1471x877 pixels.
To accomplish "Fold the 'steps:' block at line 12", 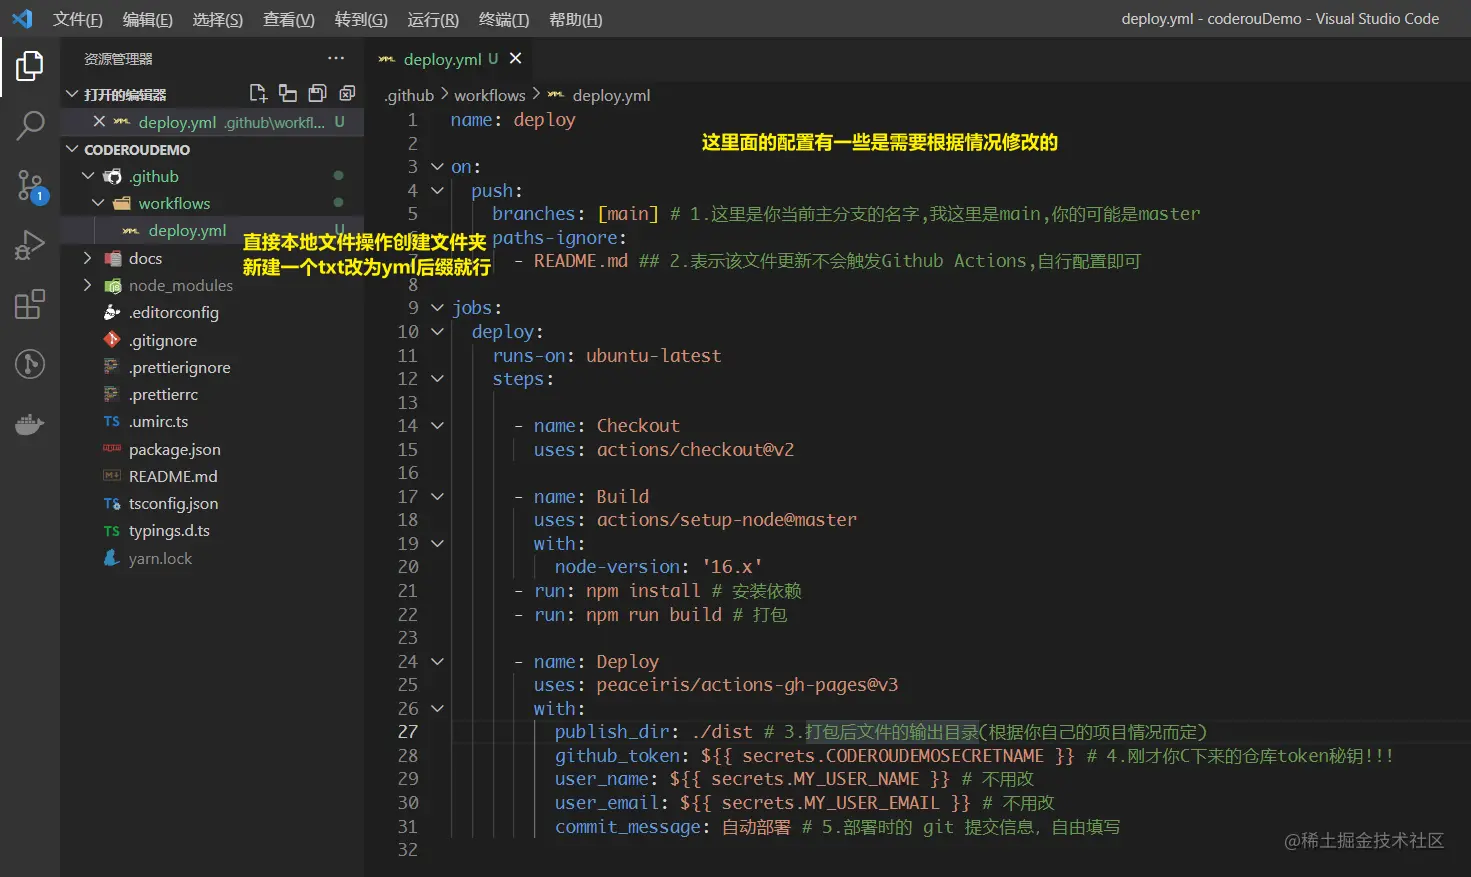I will point(437,378).
